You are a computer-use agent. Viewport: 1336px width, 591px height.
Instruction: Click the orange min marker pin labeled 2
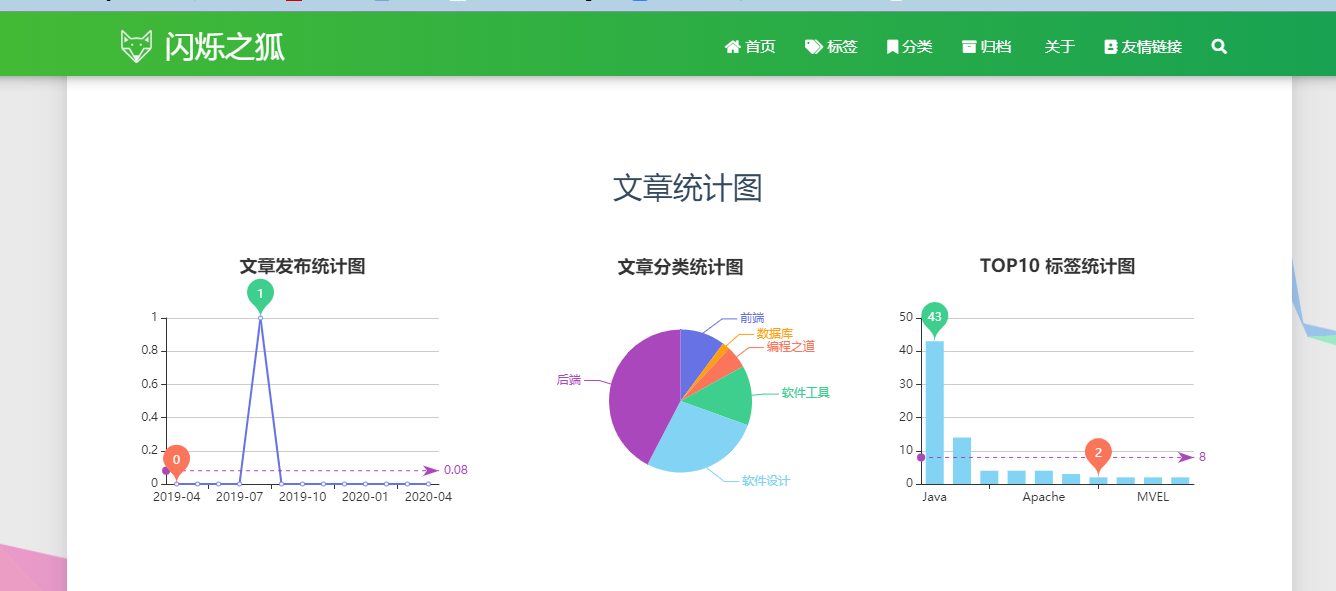point(1098,453)
